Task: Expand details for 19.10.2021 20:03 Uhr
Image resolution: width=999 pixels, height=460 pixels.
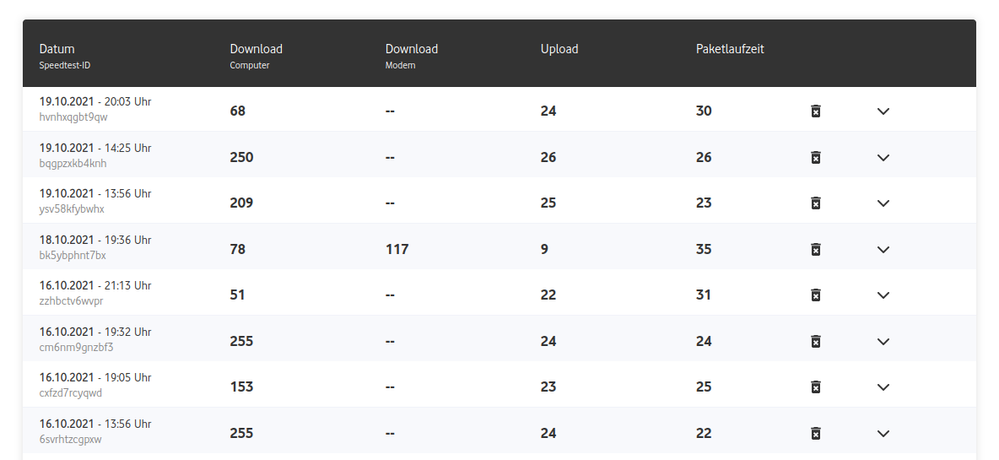Action: pos(883,111)
